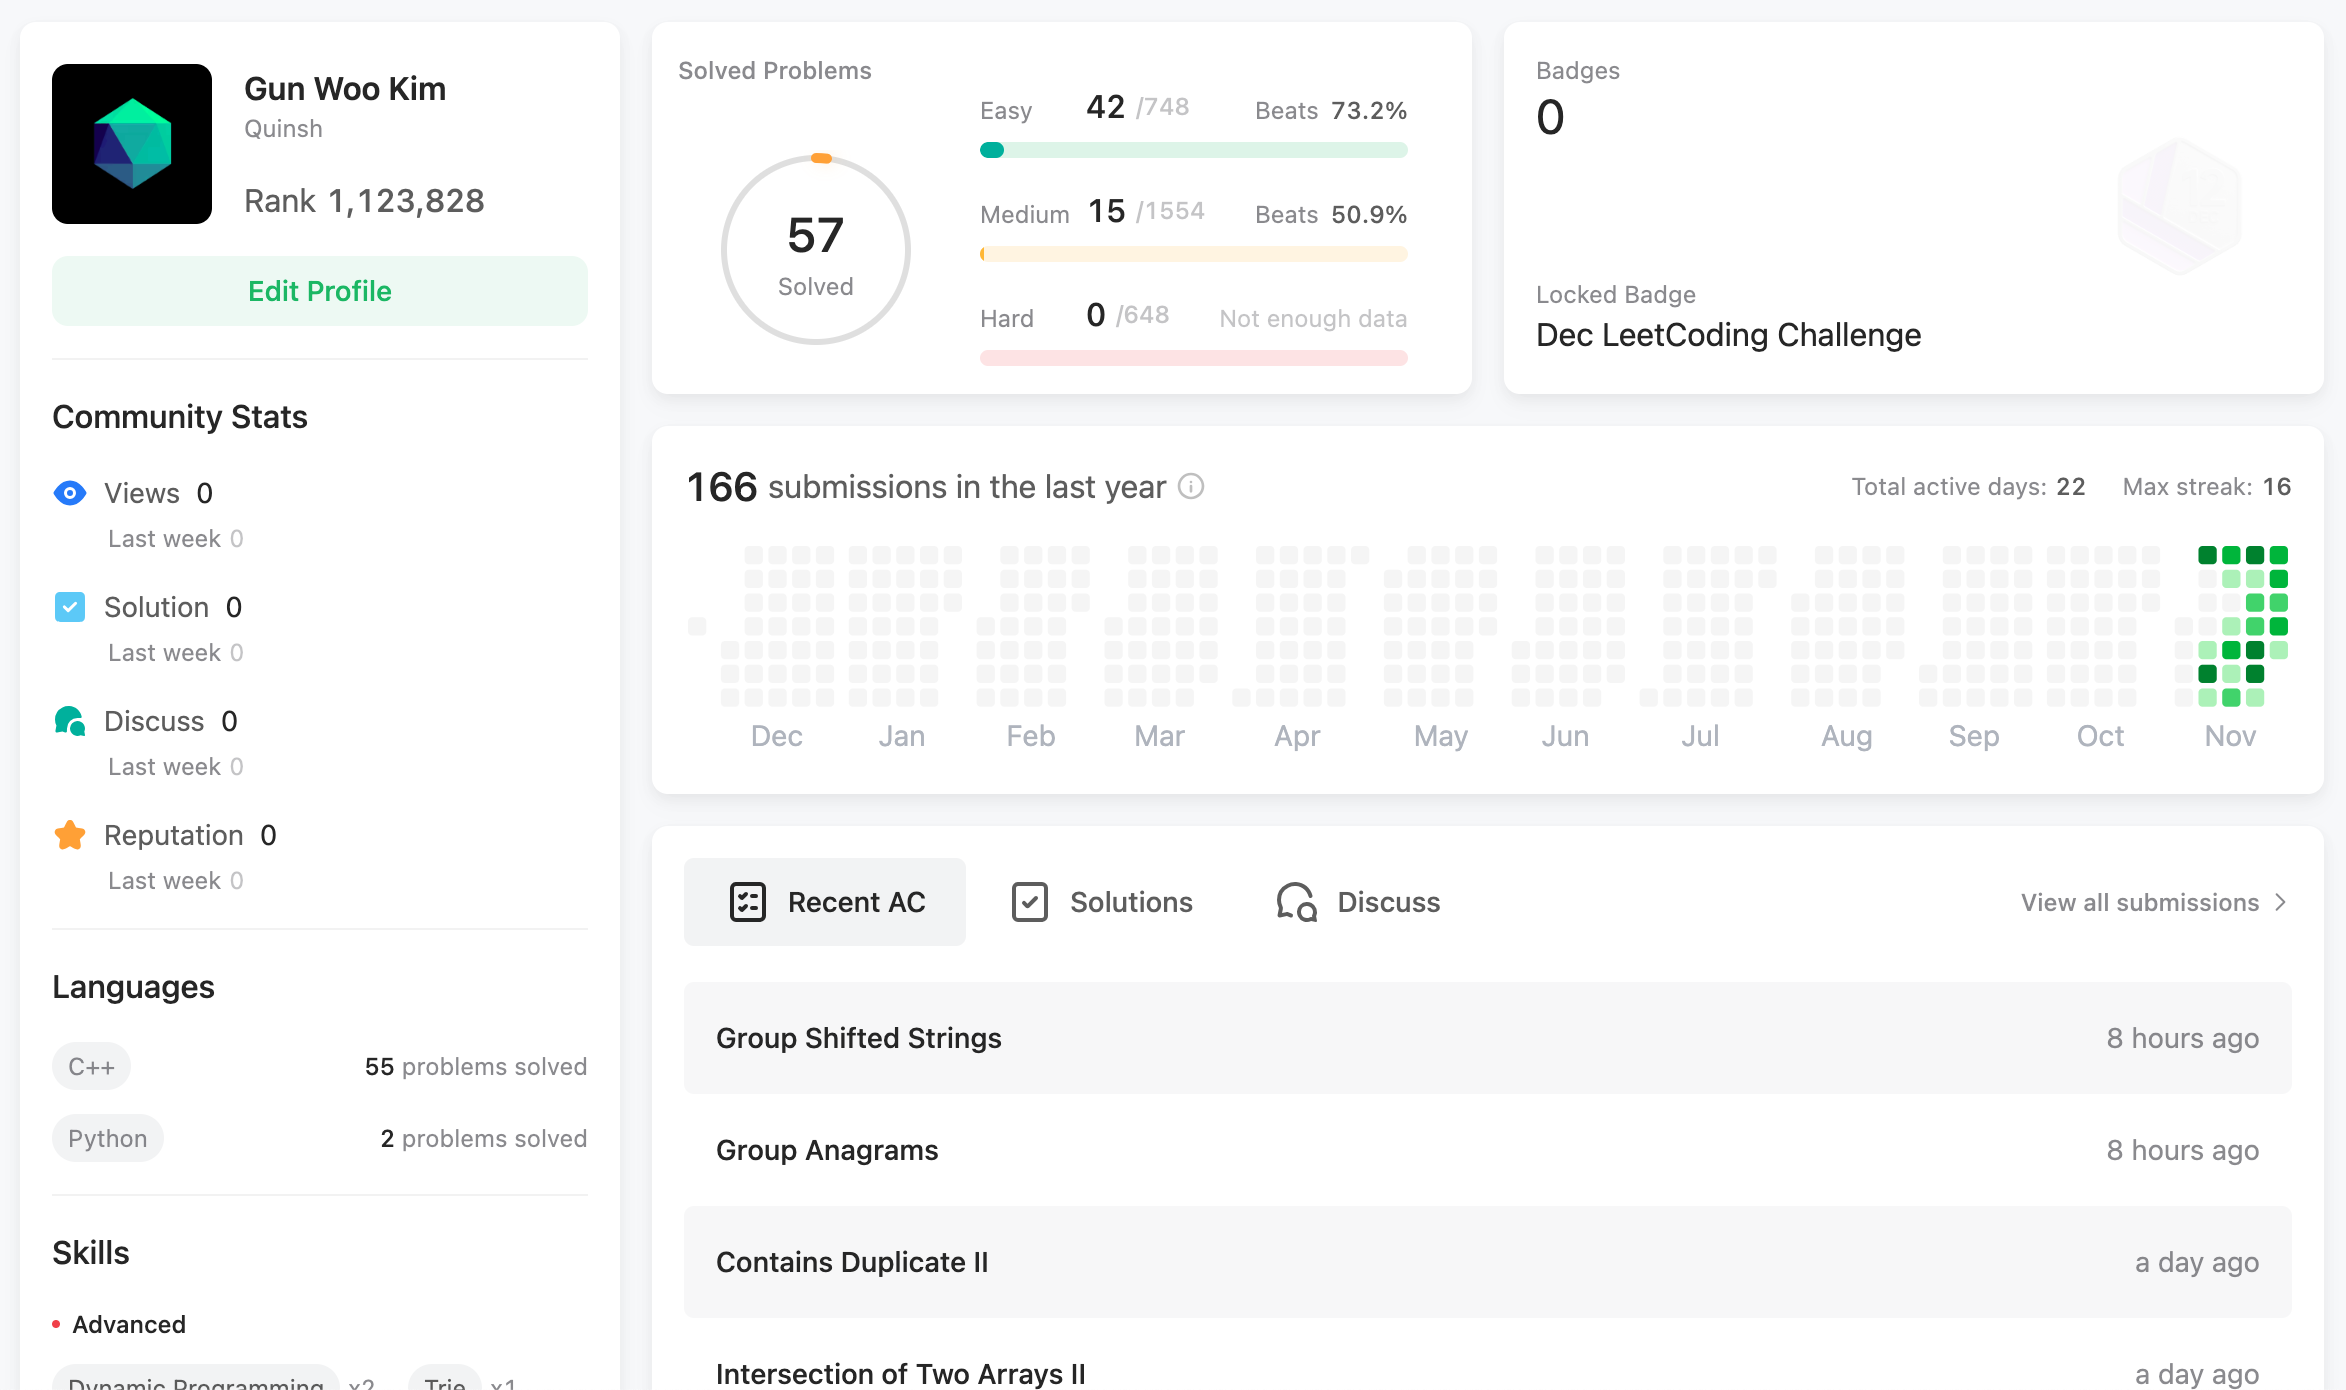The image size is (2346, 1390).
Task: Click the View all submissions chevron
Action: pos(2281,903)
